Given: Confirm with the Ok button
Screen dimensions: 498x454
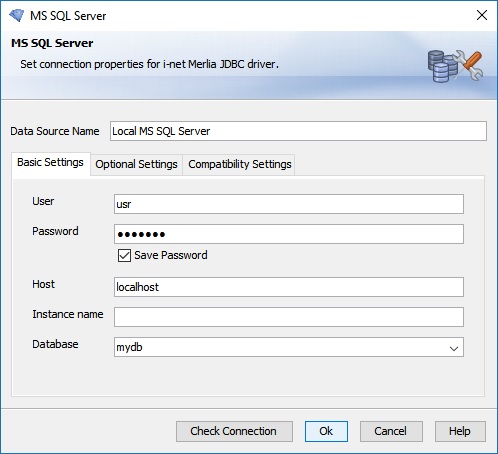Looking at the screenshot, I should click(326, 431).
